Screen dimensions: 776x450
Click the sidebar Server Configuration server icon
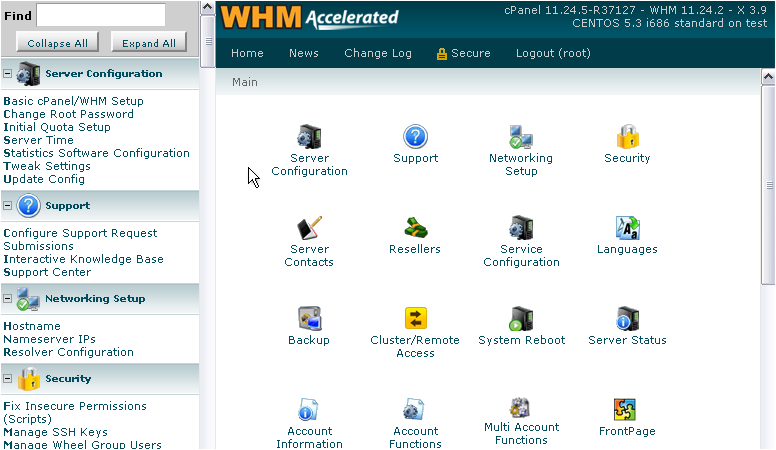[x=28, y=74]
